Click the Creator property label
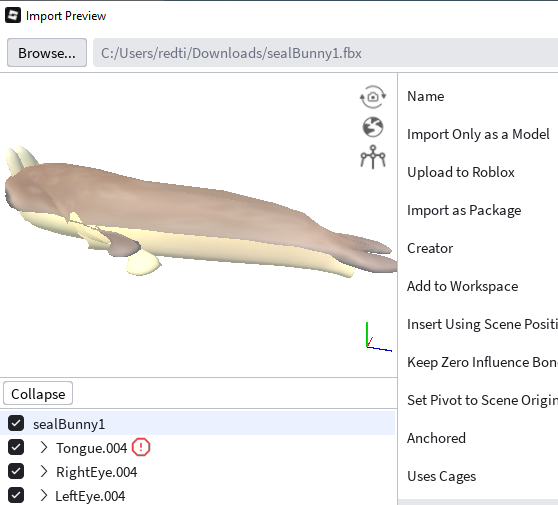 pos(430,248)
